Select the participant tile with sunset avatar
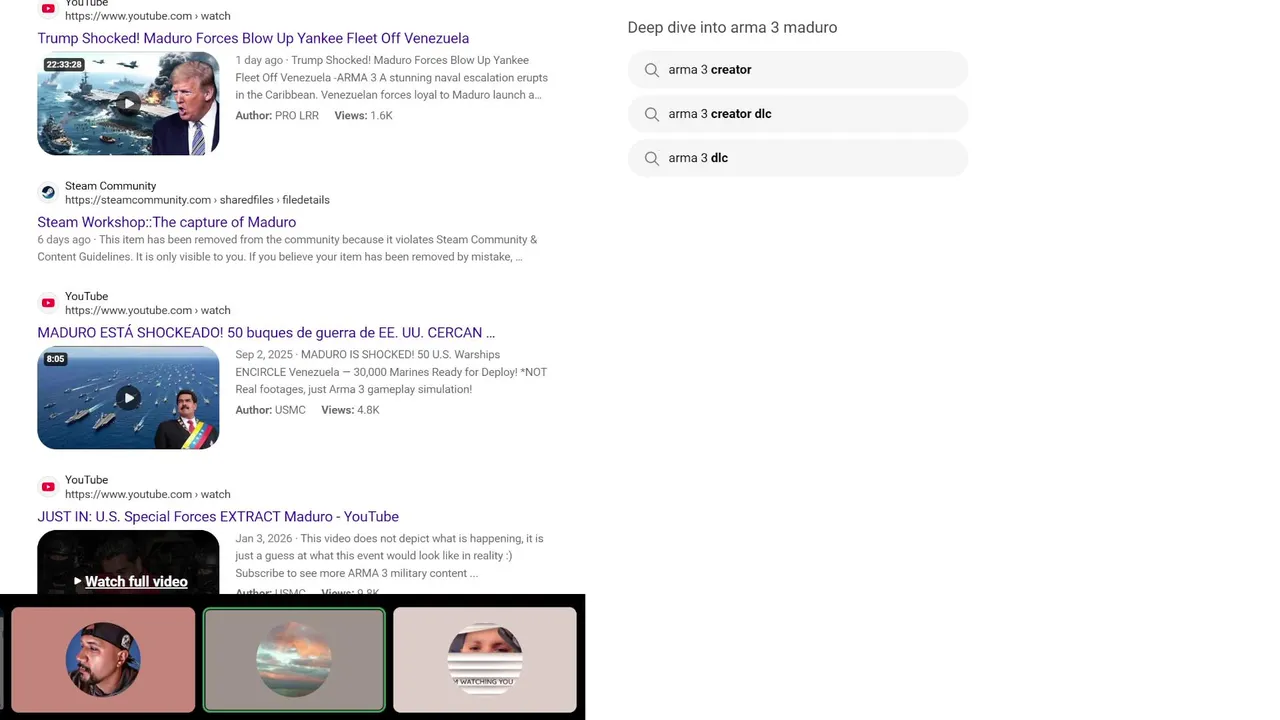 (x=294, y=660)
